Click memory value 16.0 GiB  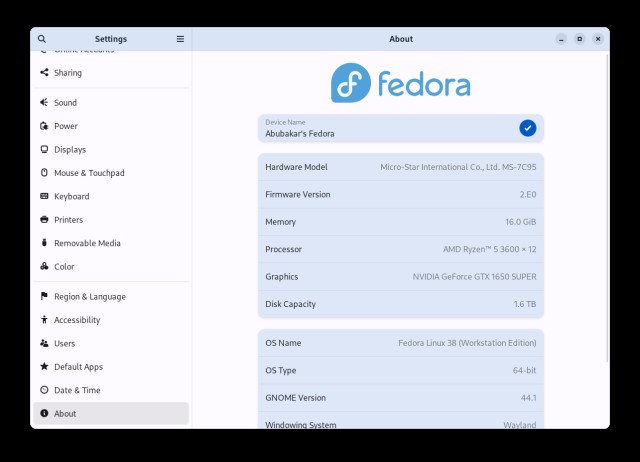(x=520, y=222)
